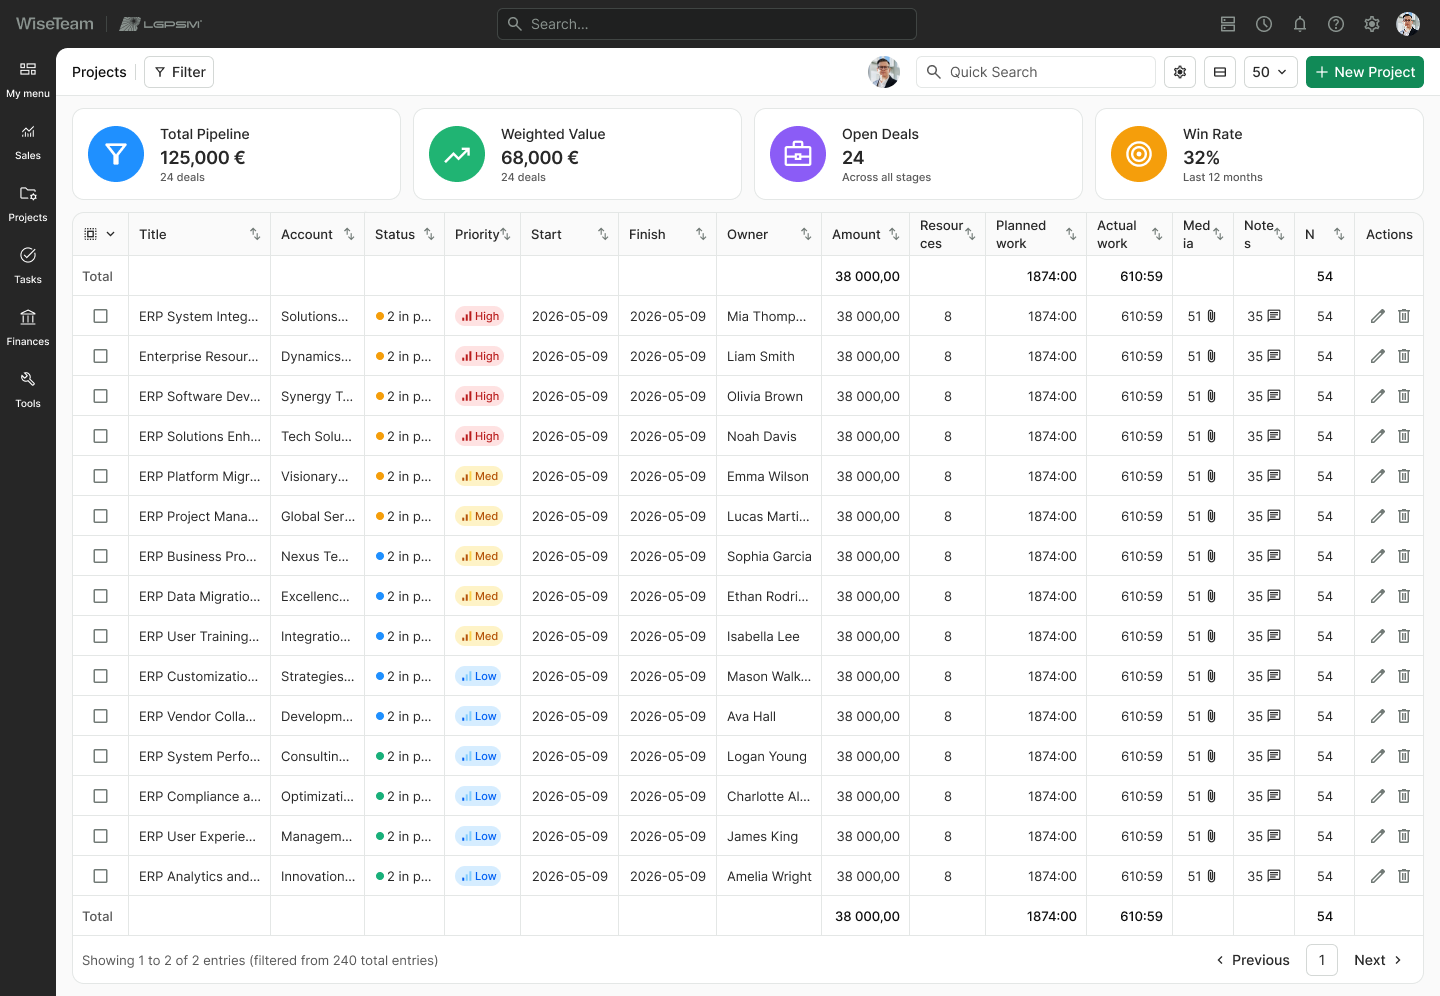This screenshot has width=1440, height=996.
Task: Open table settings gear beside Quick Search
Action: click(x=1180, y=72)
